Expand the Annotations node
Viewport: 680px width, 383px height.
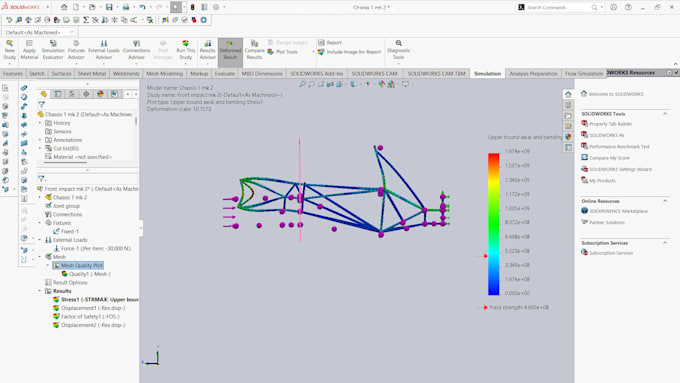(40, 140)
